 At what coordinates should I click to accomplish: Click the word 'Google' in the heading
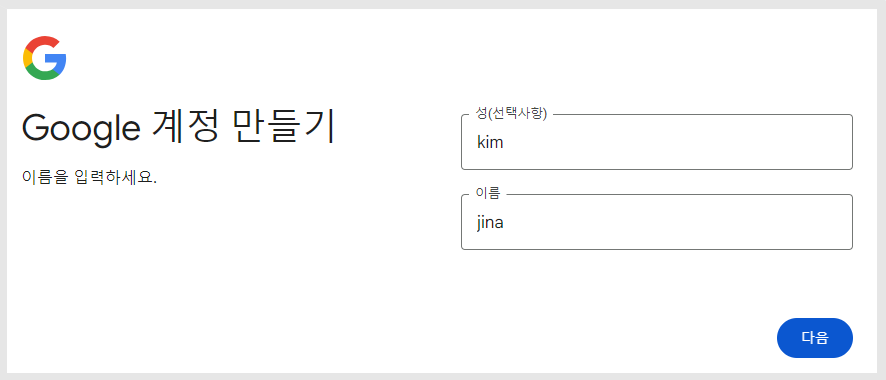click(x=81, y=130)
